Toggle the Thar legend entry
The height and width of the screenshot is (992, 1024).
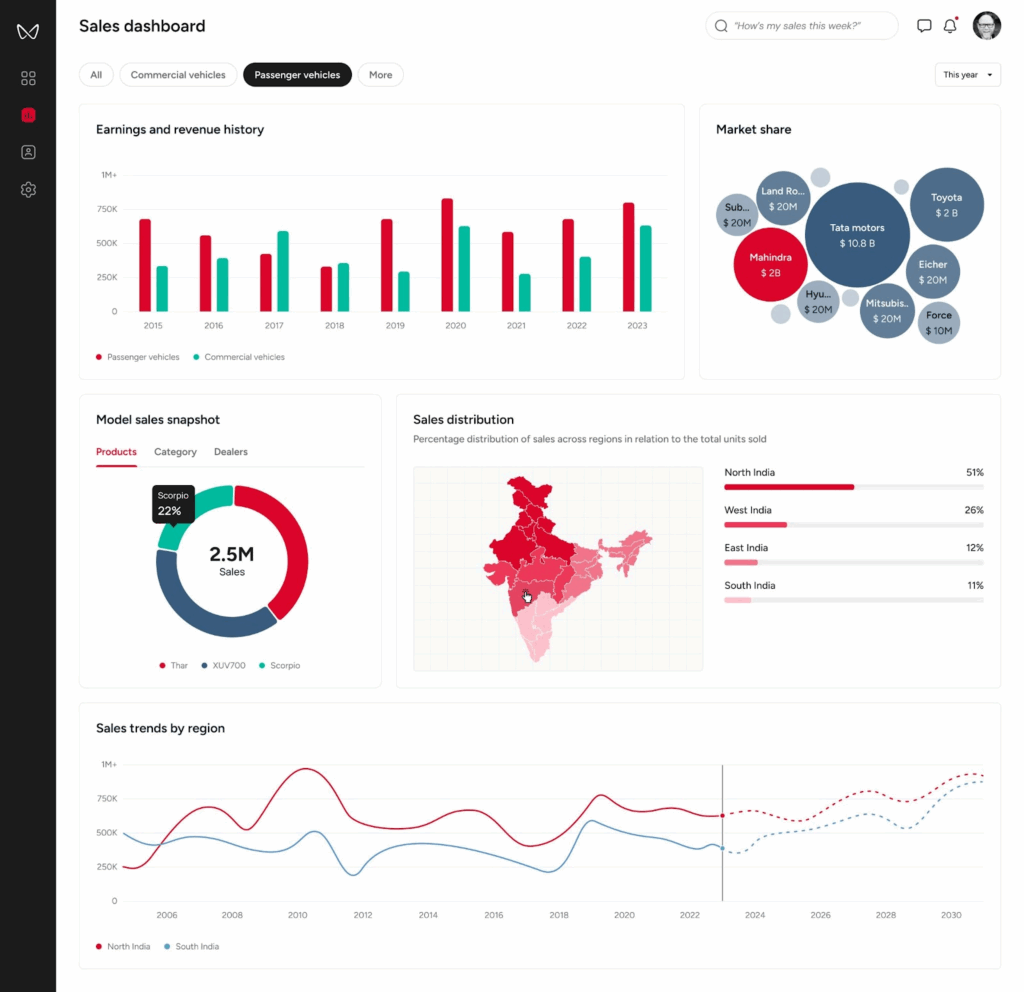tap(174, 665)
